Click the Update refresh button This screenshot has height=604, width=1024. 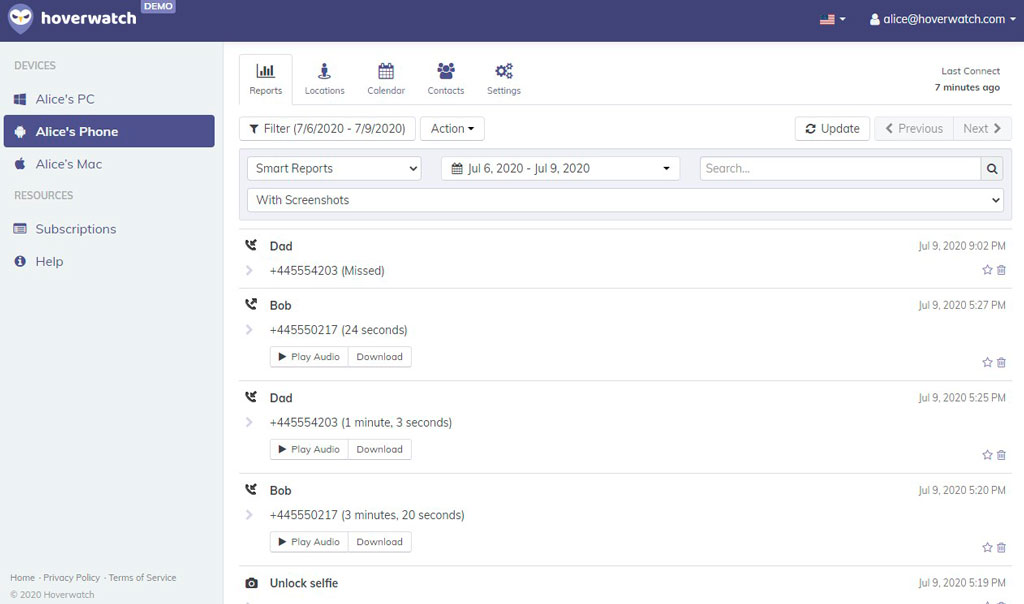(x=832, y=129)
